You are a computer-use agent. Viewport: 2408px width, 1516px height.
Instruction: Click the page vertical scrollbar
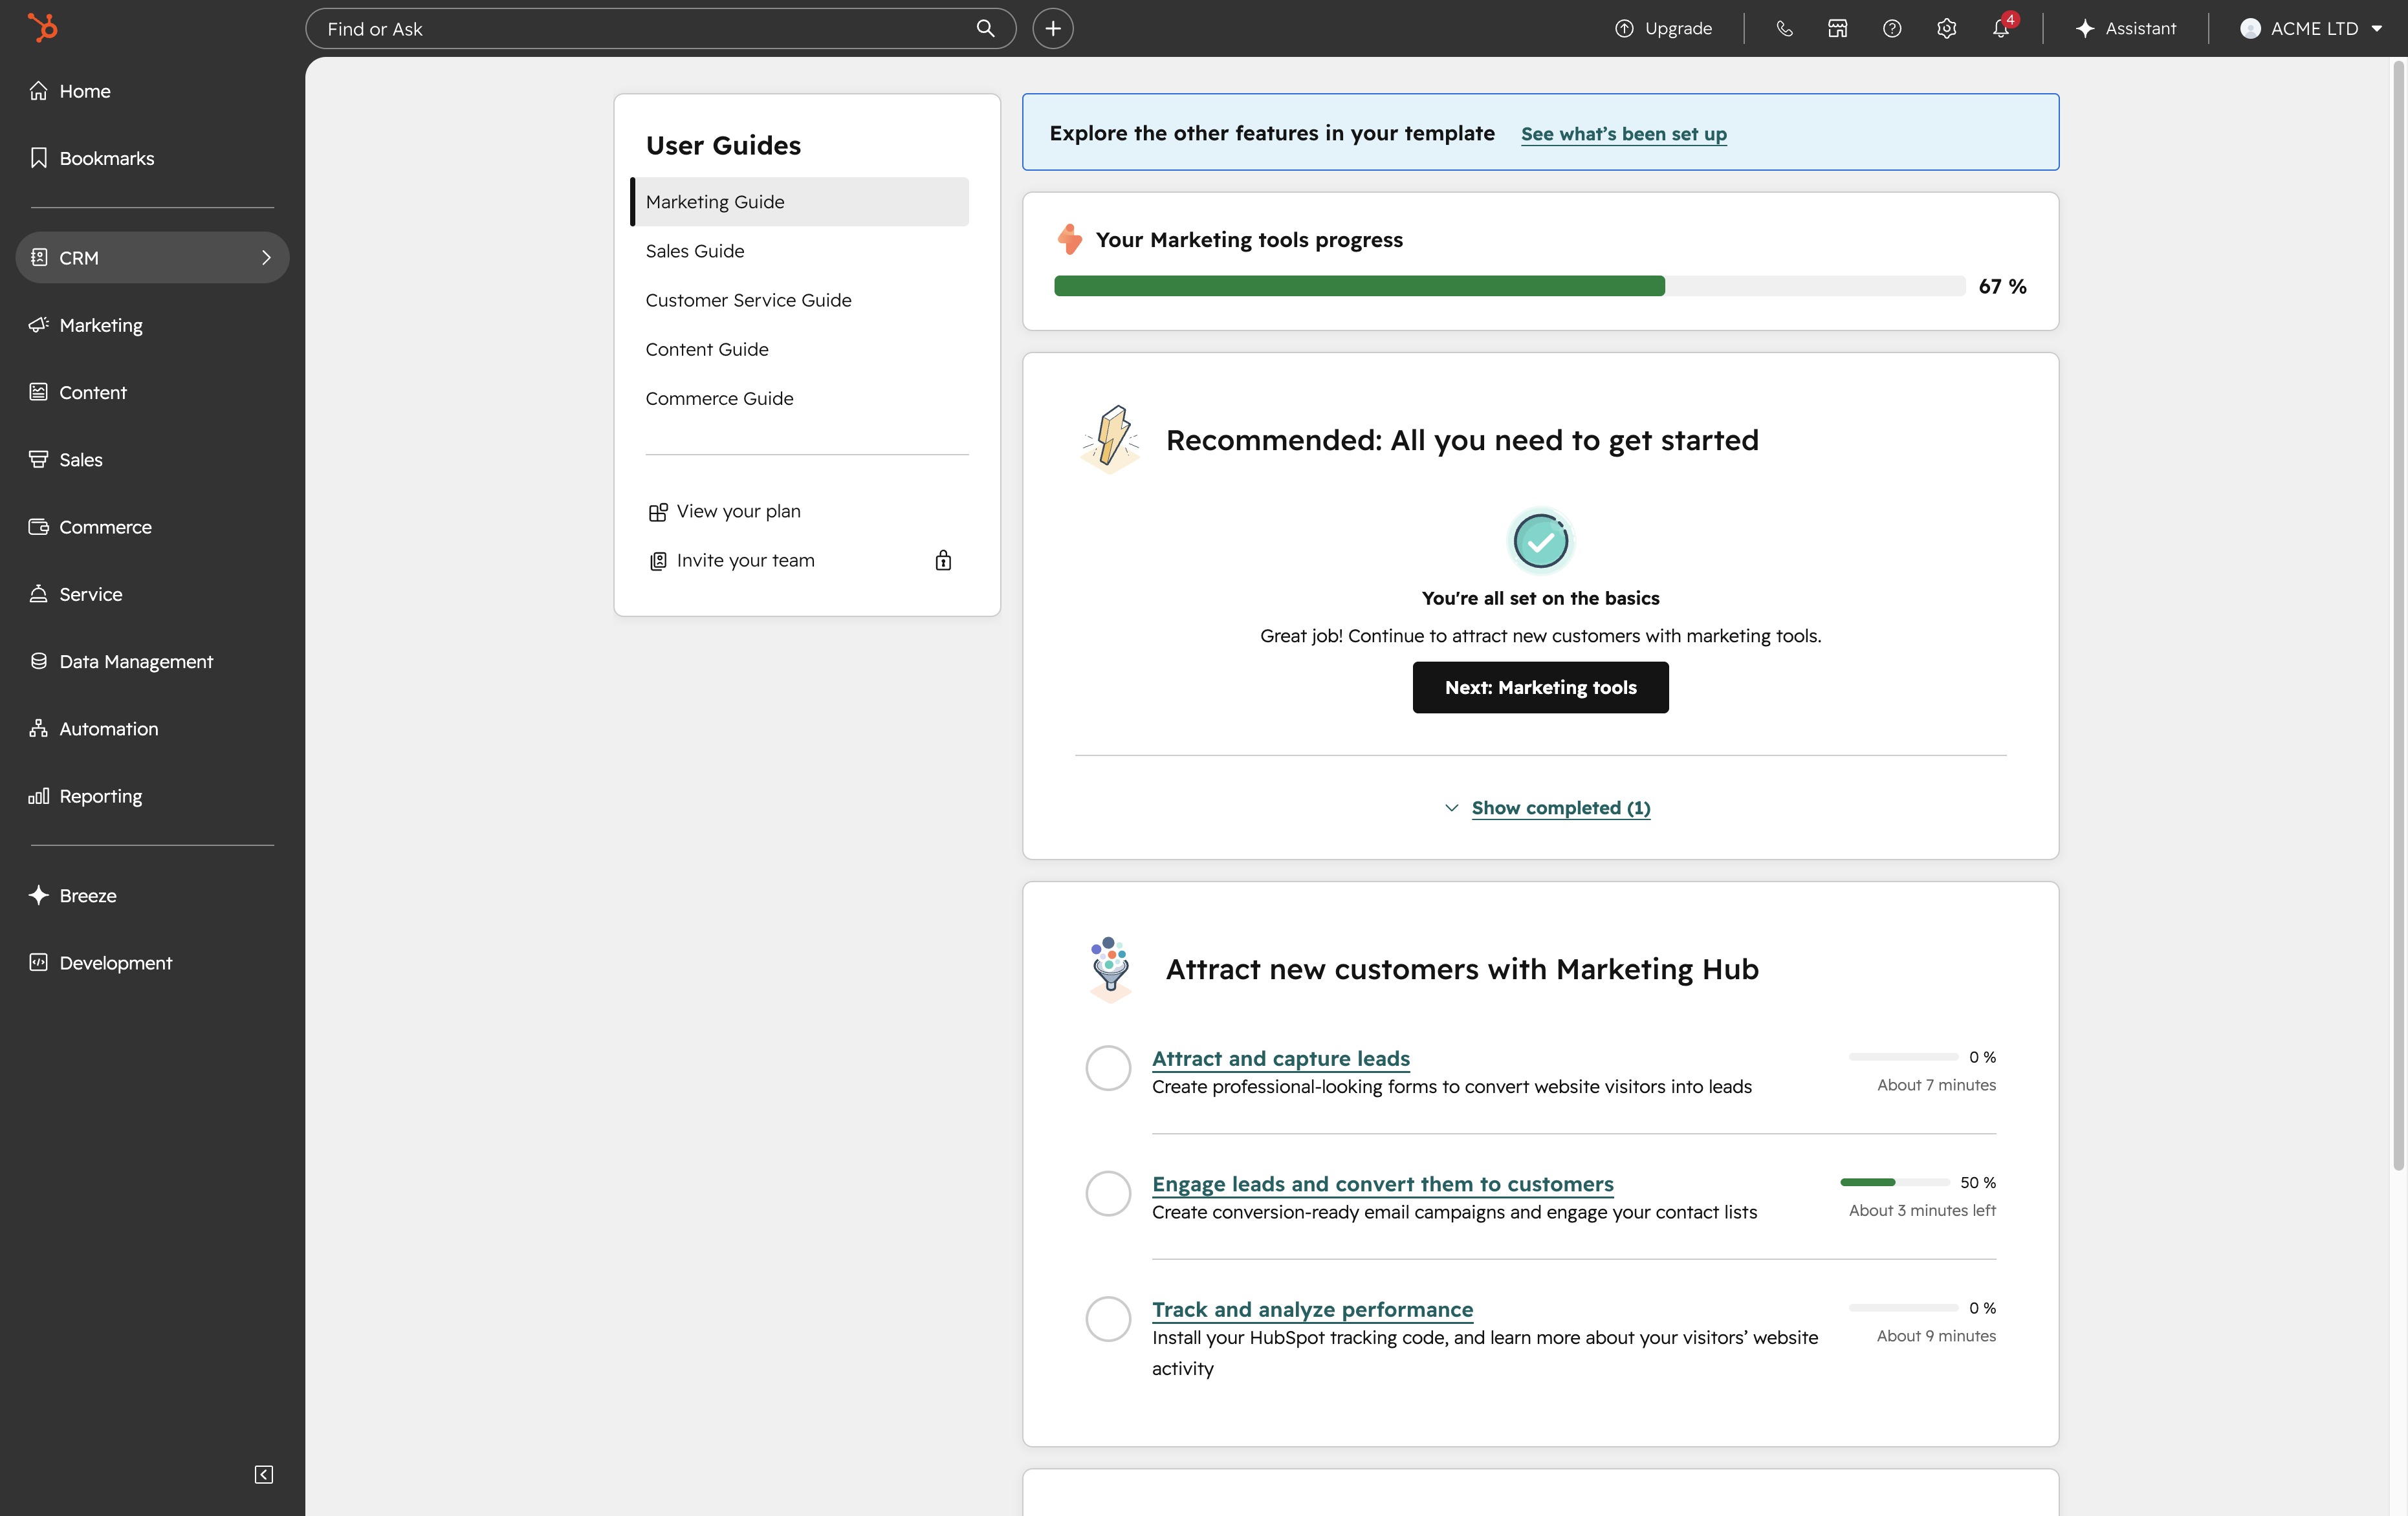click(x=2398, y=615)
